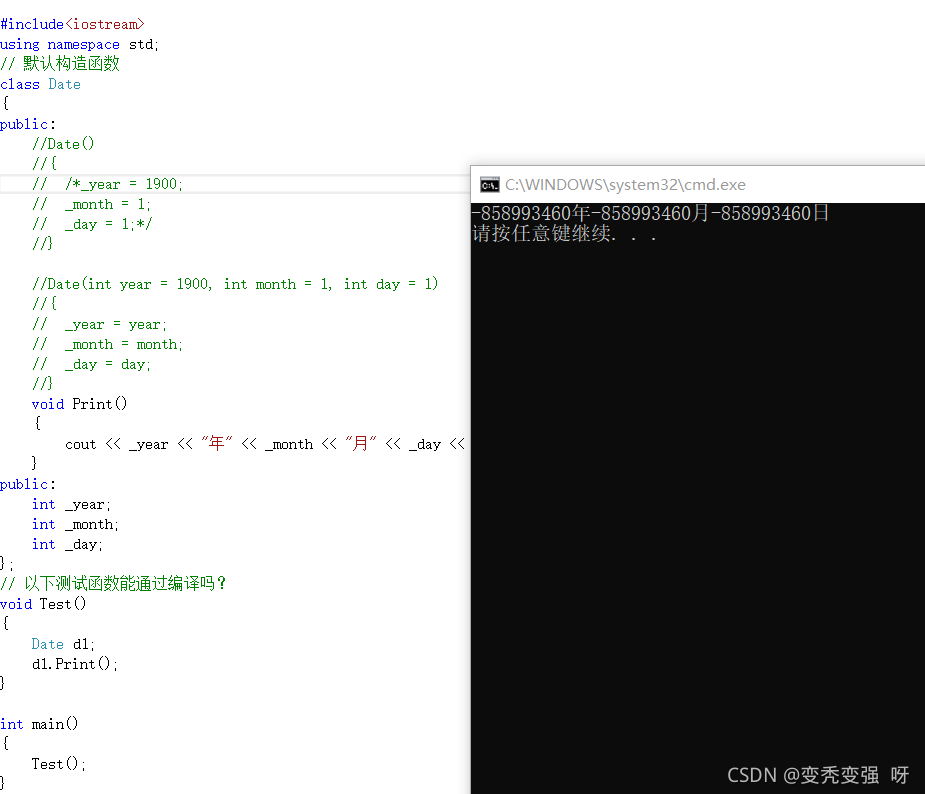
Task: Click the cout << _year statement
Action: click(265, 444)
